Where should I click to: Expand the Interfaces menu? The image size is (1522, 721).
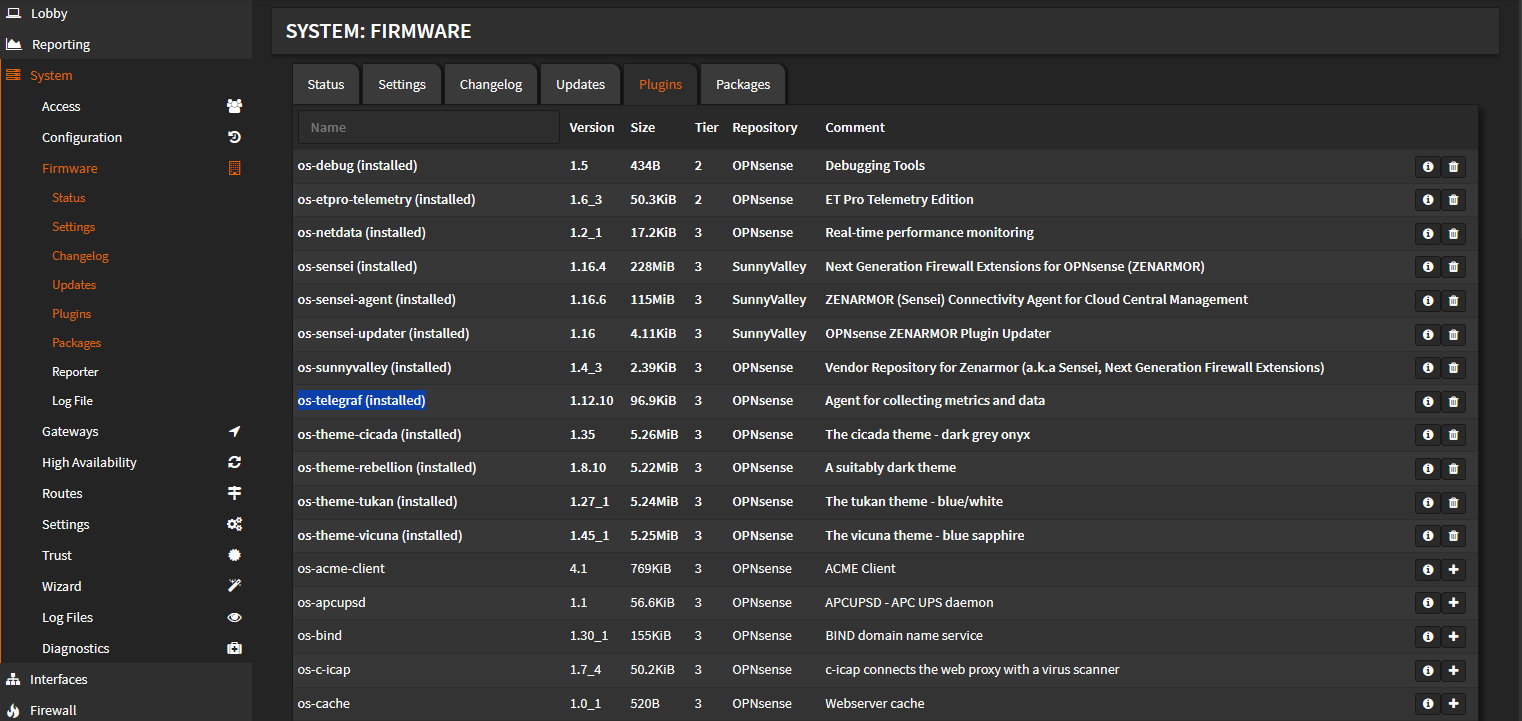coord(126,679)
